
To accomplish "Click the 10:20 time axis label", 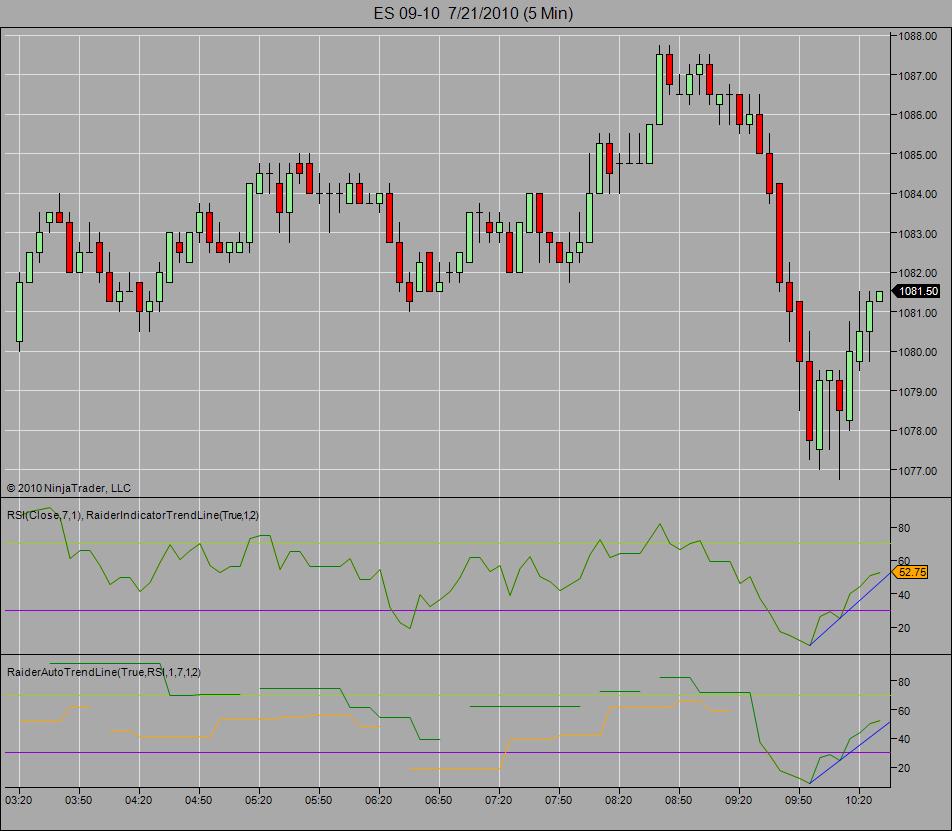I will (x=858, y=801).
